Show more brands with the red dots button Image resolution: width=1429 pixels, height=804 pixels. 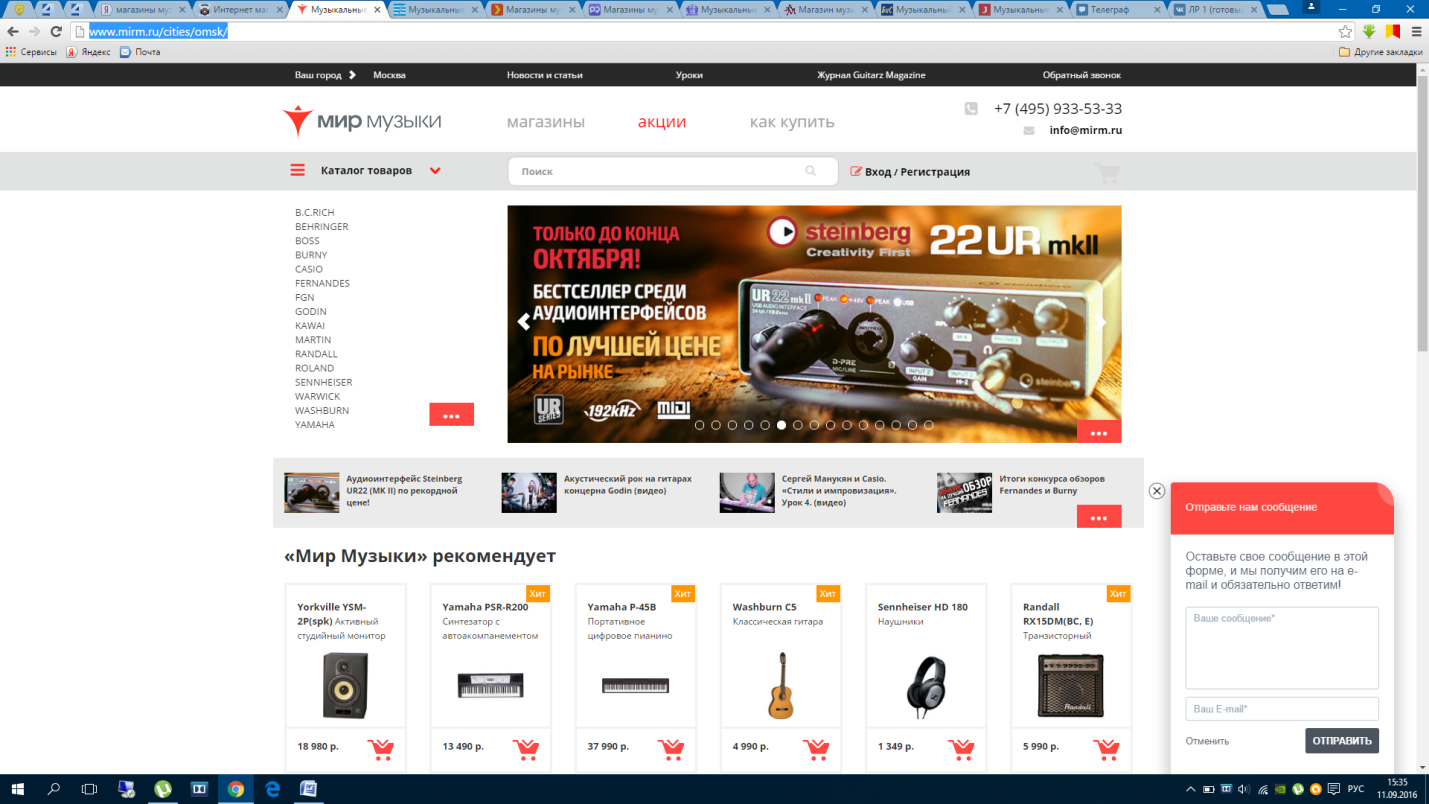click(451, 415)
